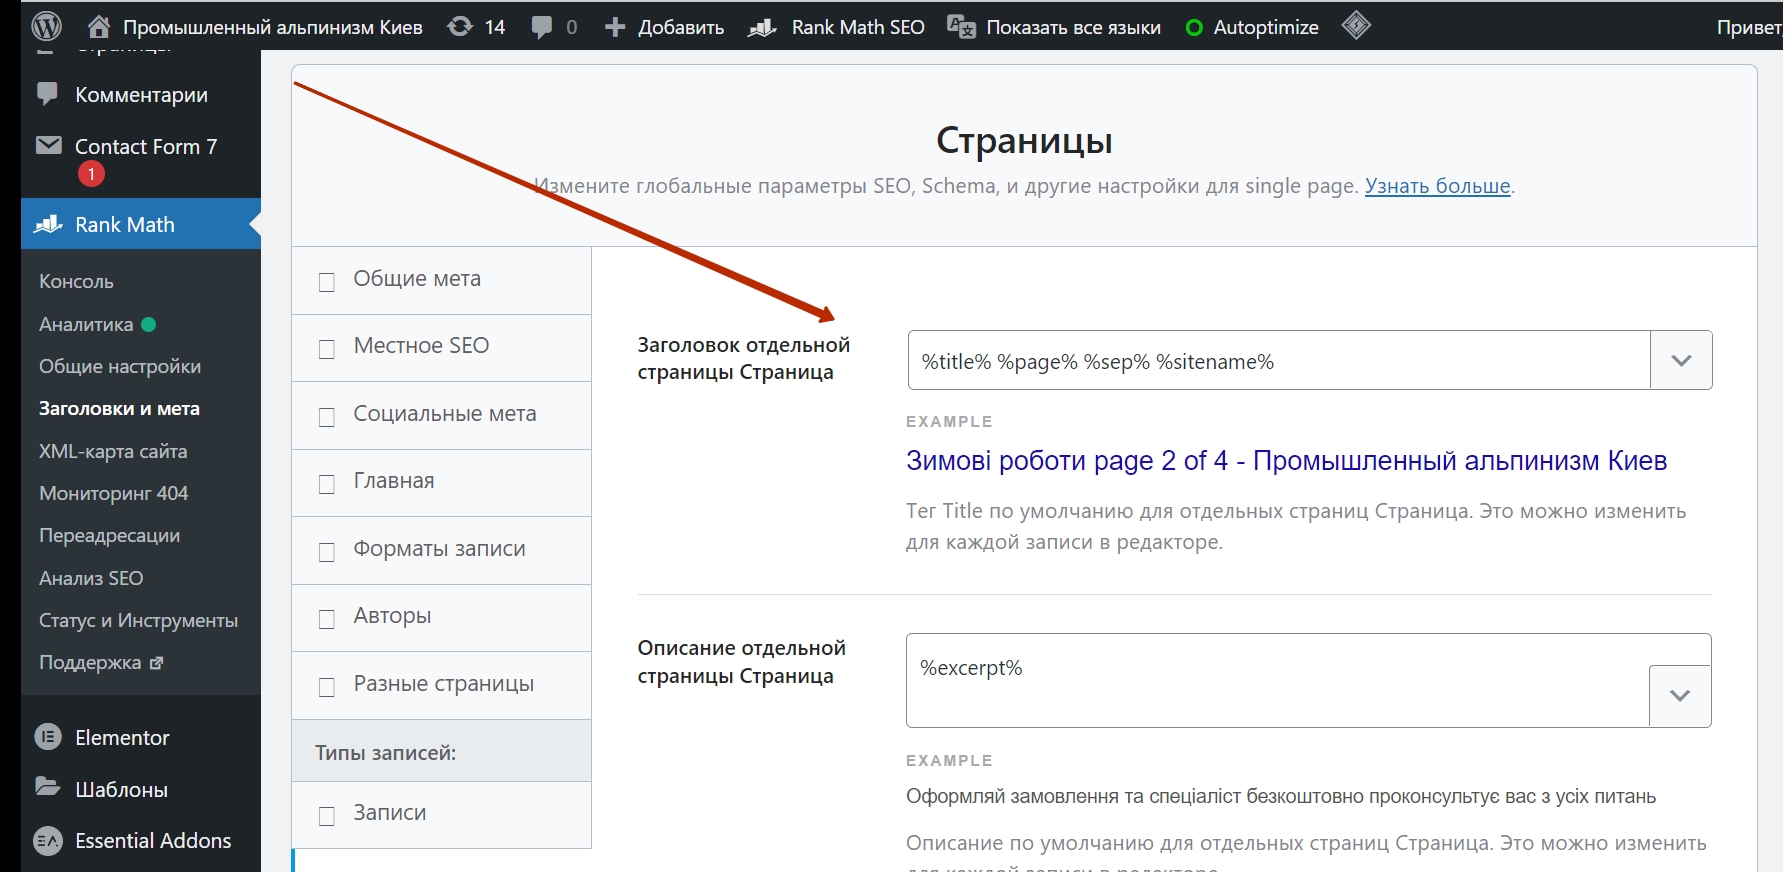Click the Autoptimize green status icon
The image size is (1783, 872).
point(1194,28)
